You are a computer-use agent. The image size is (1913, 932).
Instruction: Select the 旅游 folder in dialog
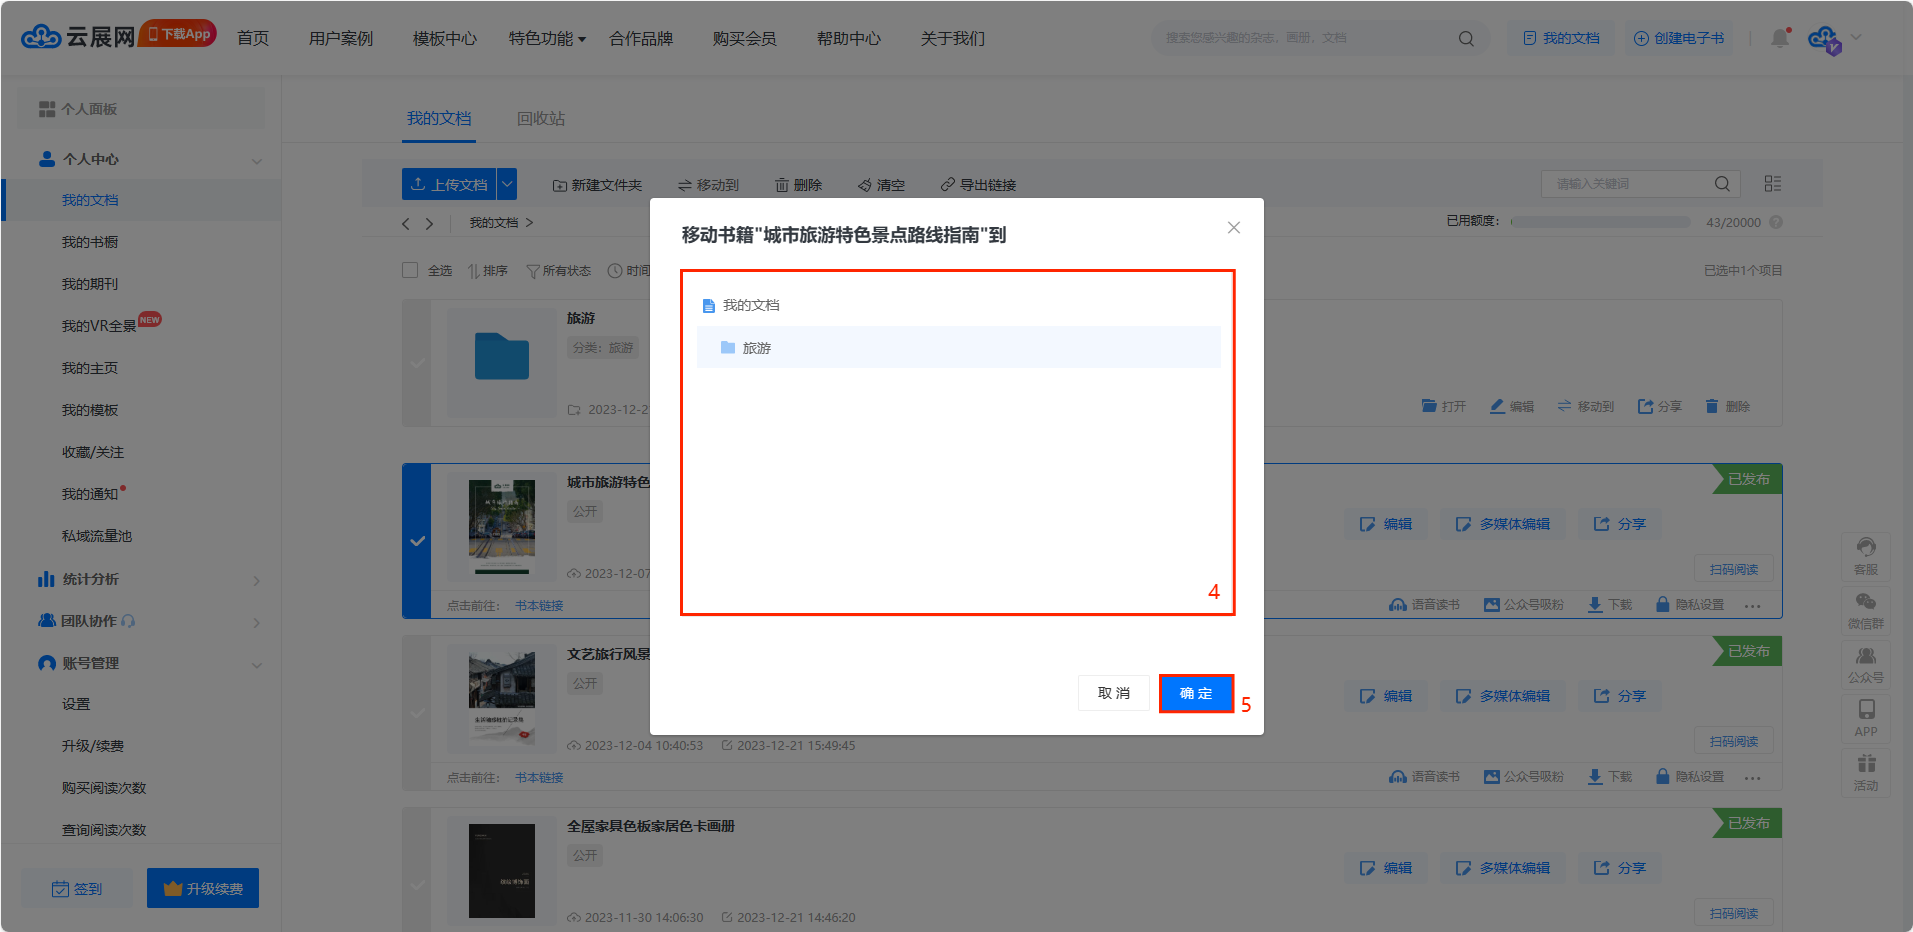pos(757,348)
